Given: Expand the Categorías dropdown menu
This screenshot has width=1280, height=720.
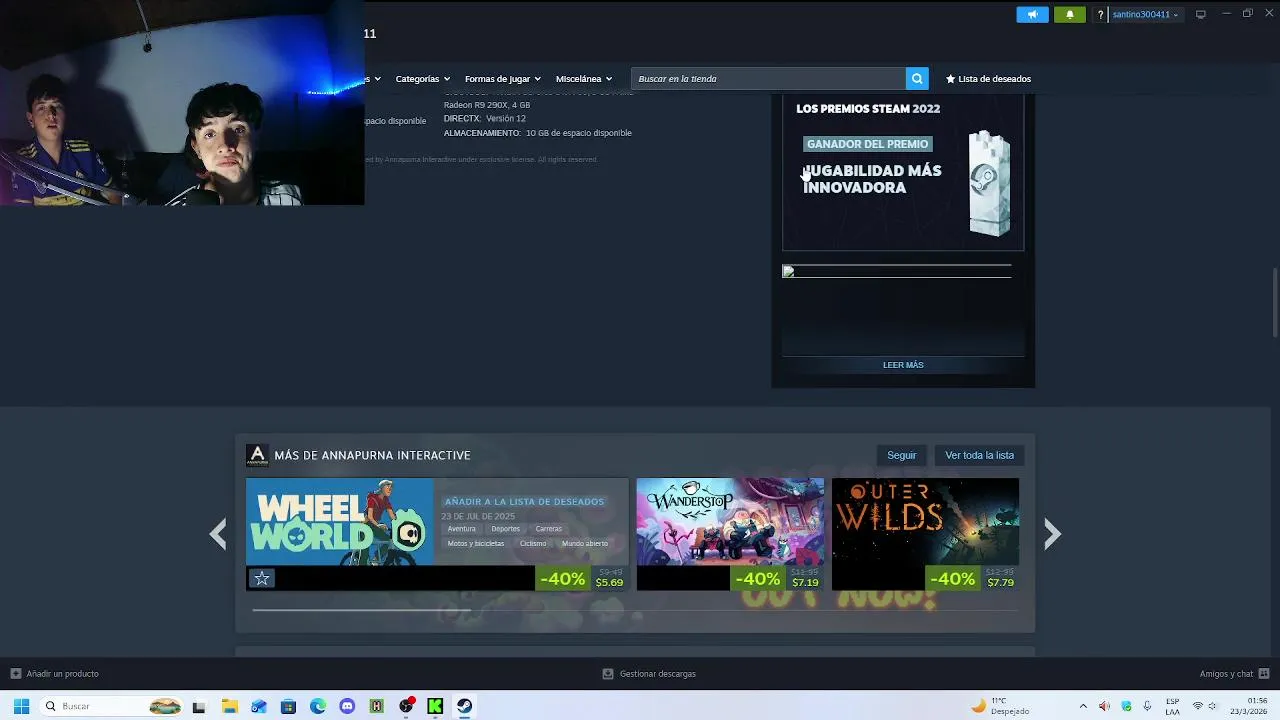Looking at the screenshot, I should [x=422, y=79].
